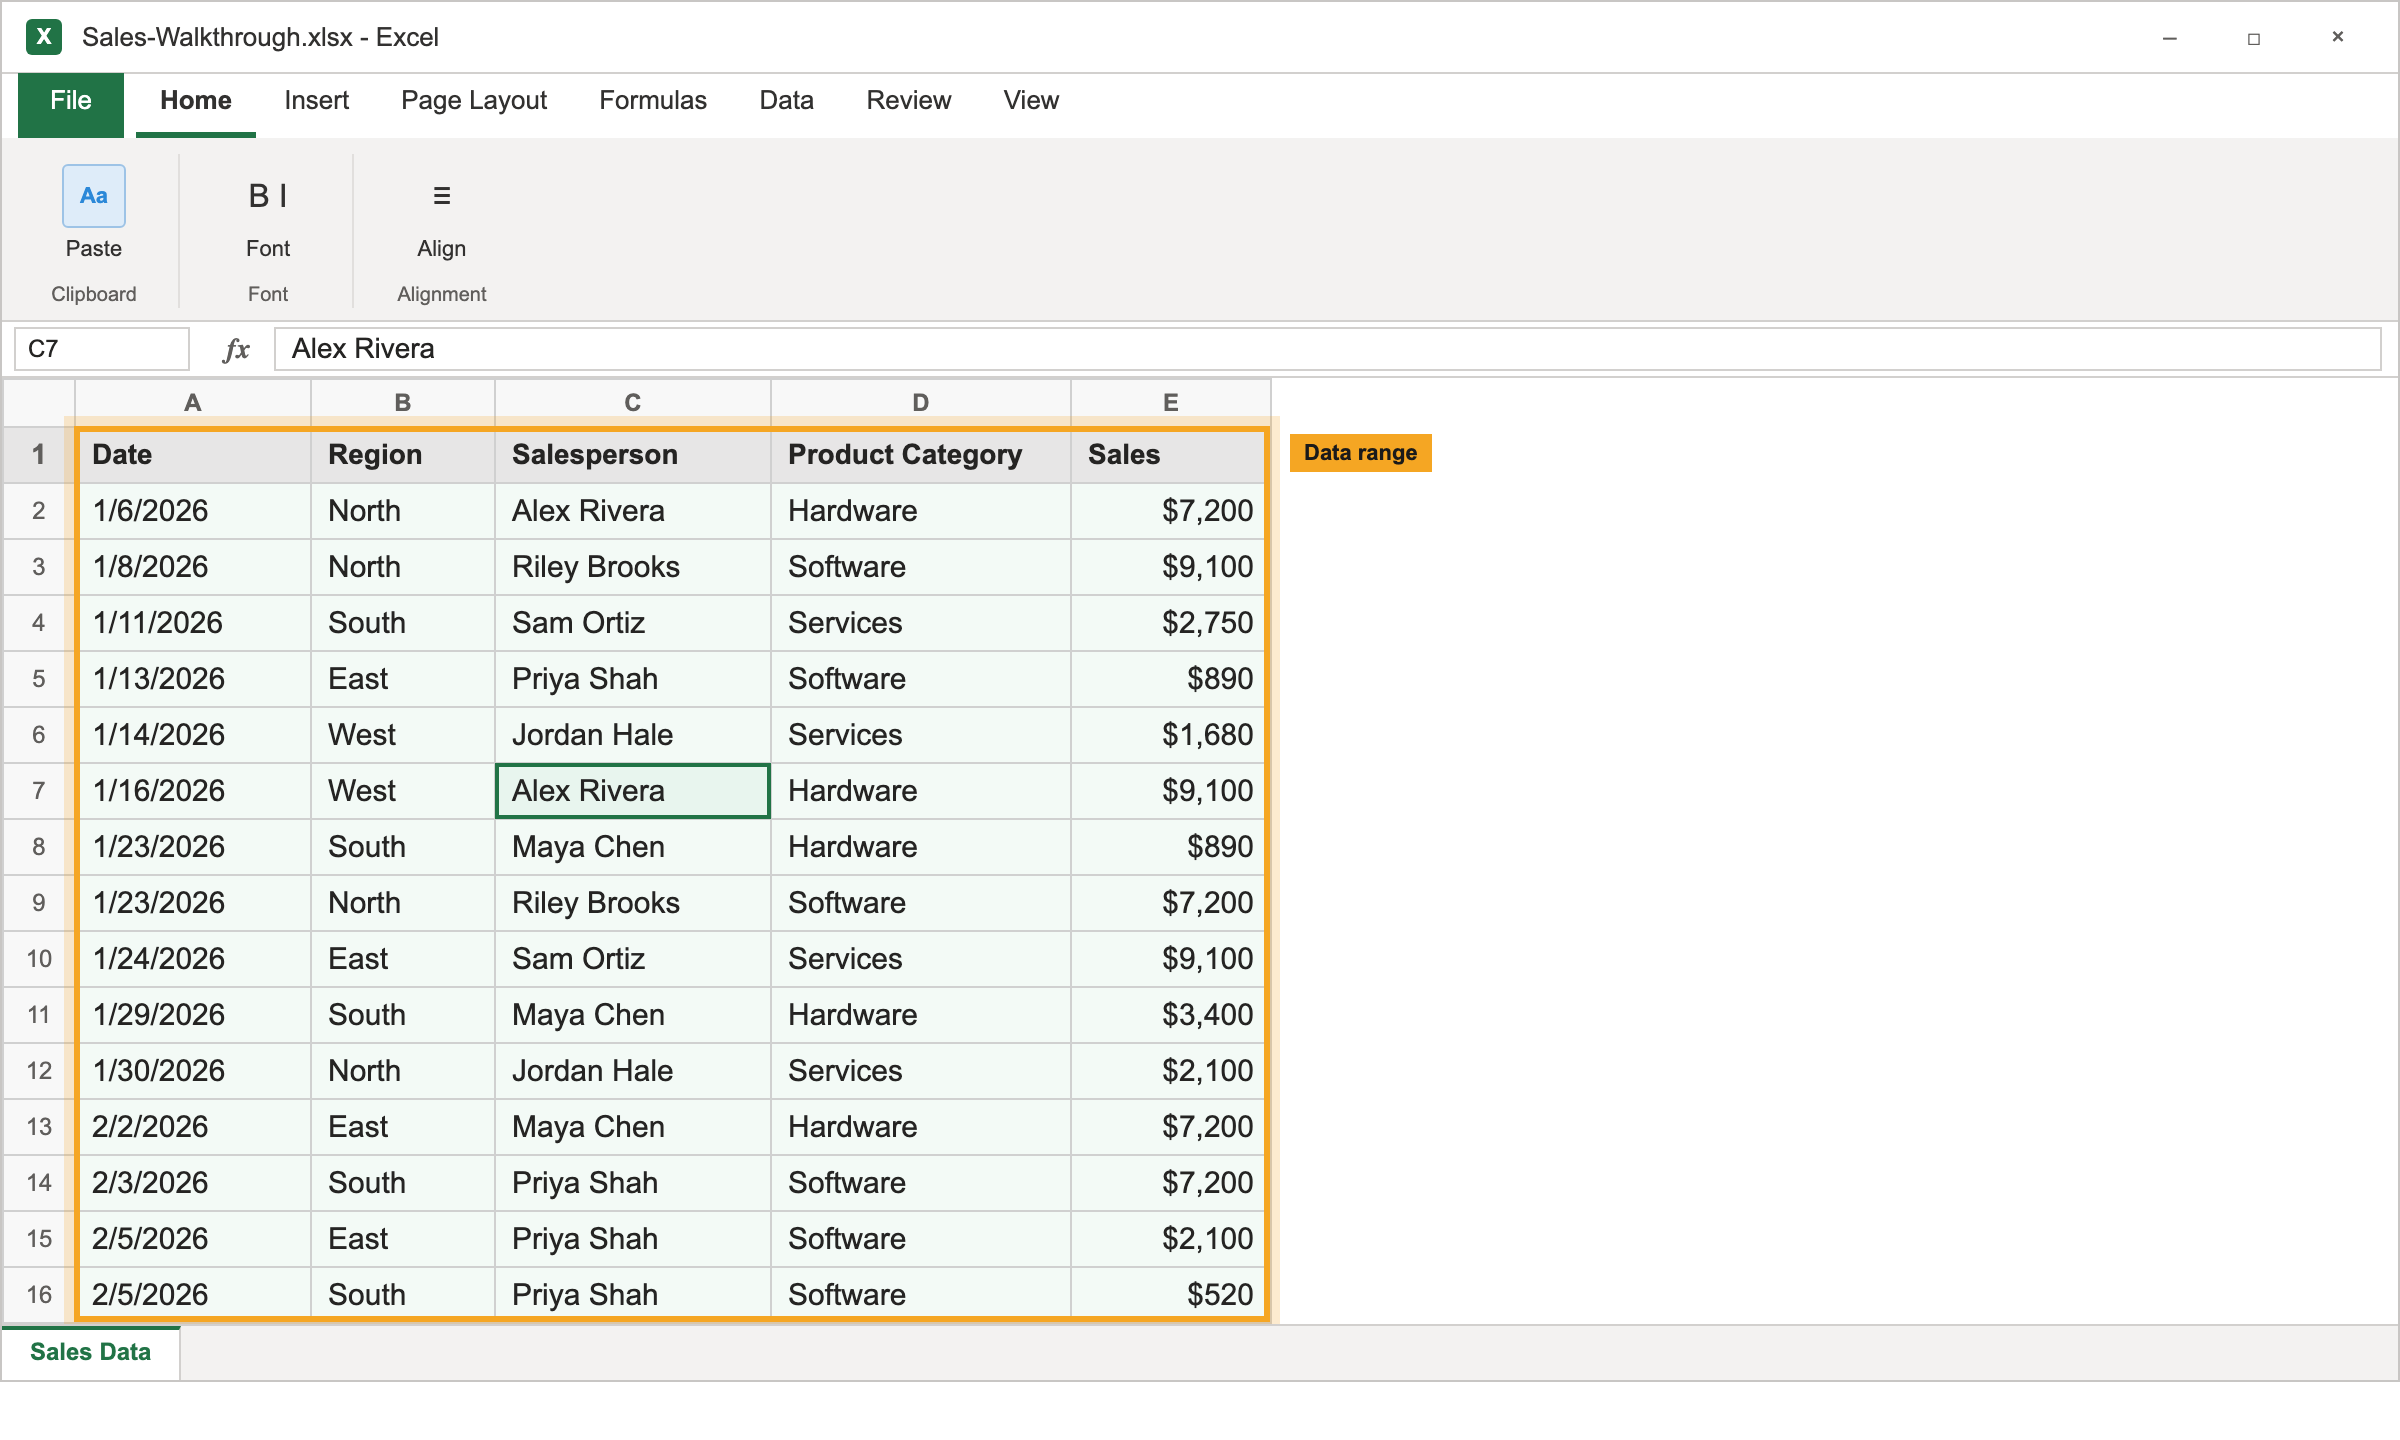Select the East region cell in row 5

click(403, 679)
